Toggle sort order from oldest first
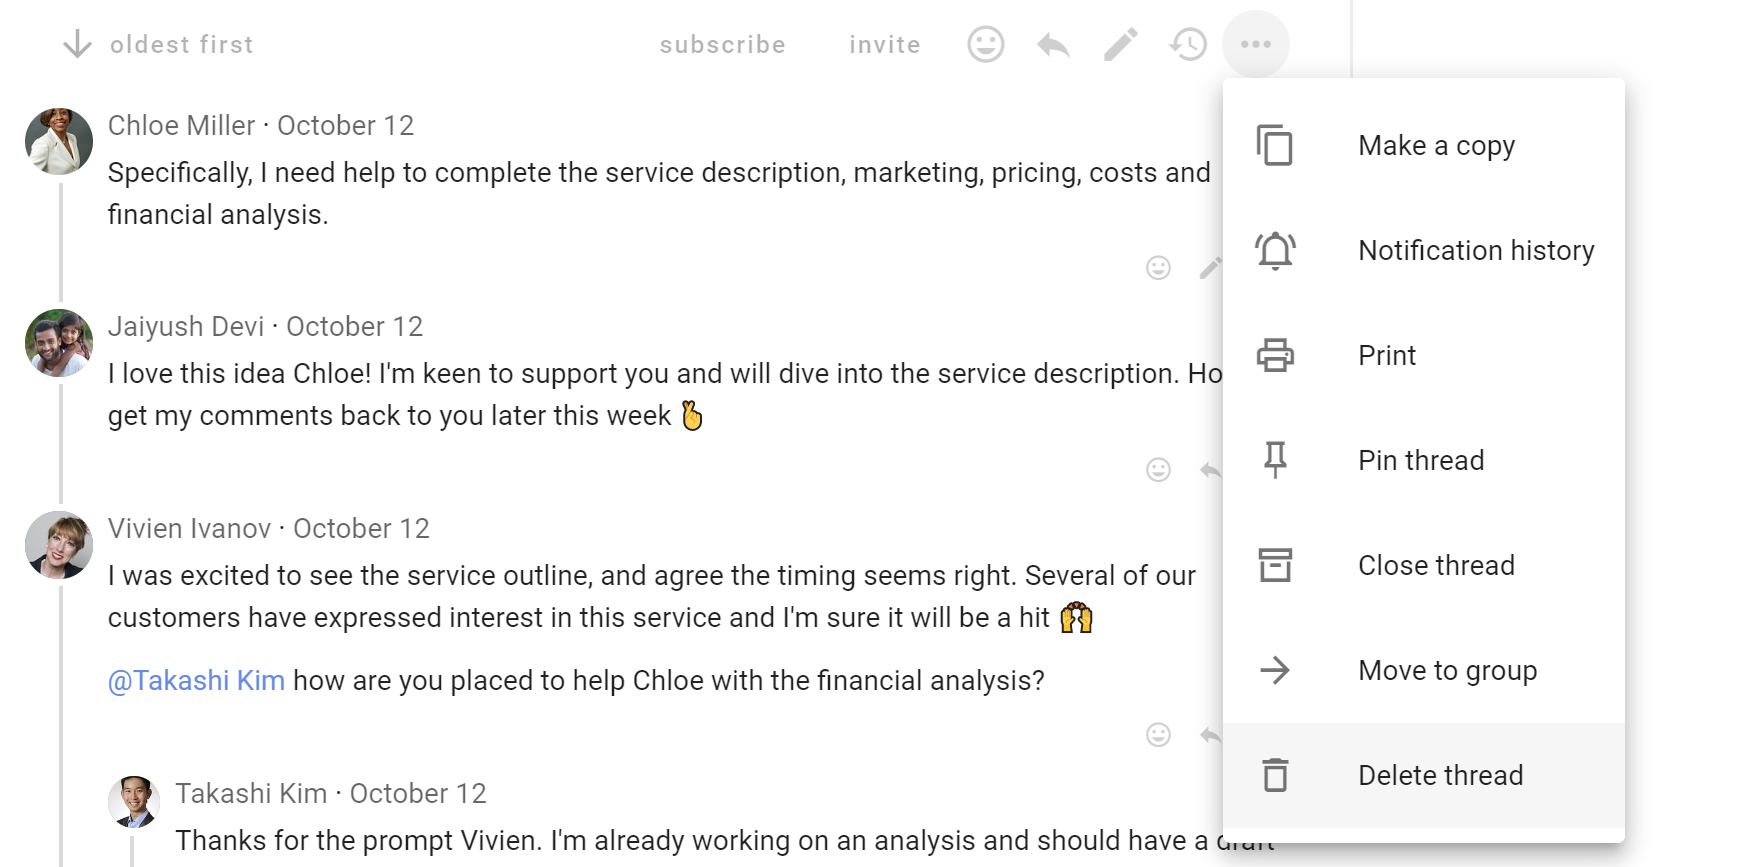This screenshot has width=1755, height=867. click(158, 44)
